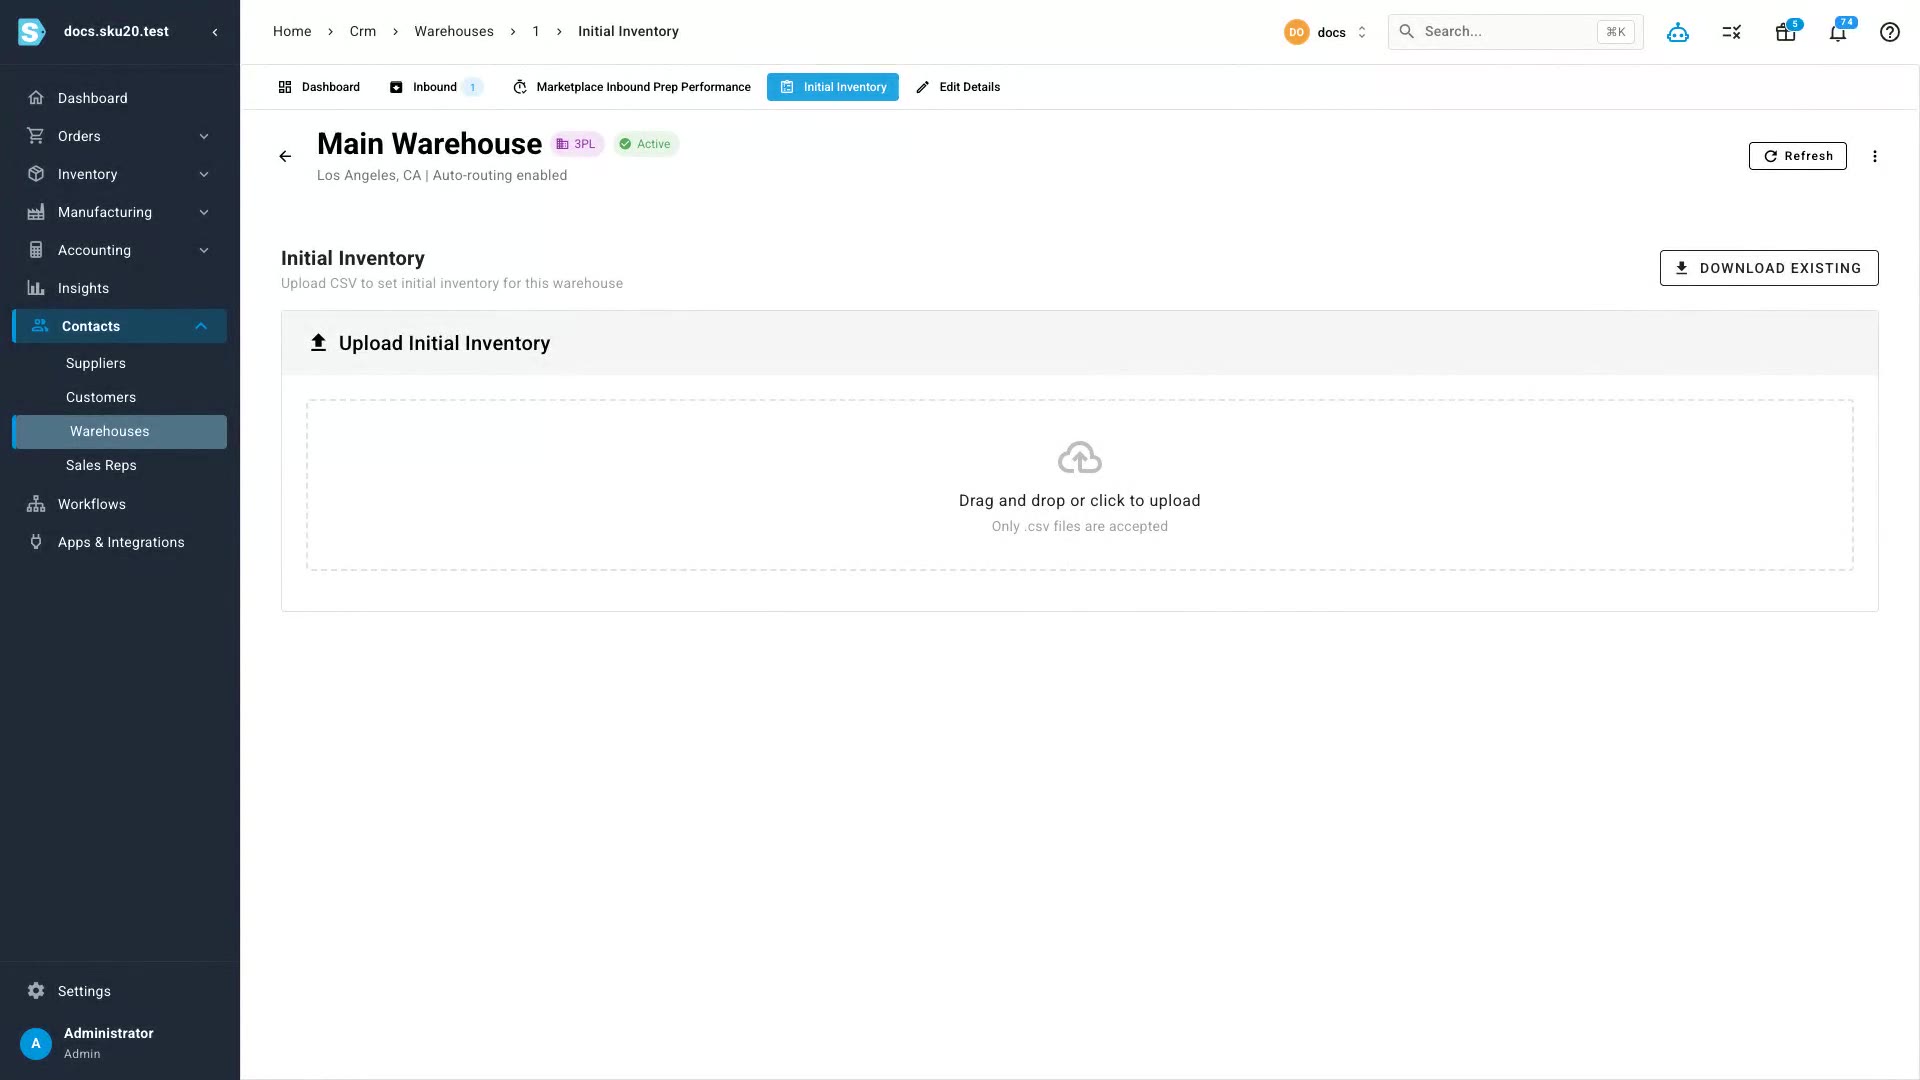1920x1080 pixels.
Task: Open the three-dot more options menu
Action: 1875,156
